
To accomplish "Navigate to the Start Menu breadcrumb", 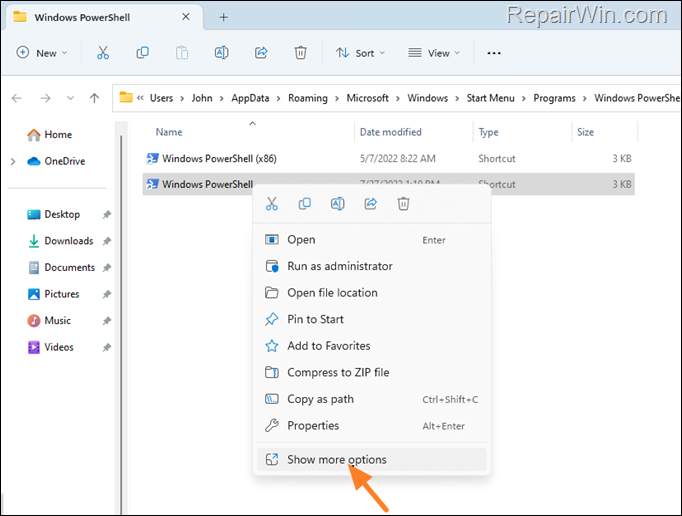I will tap(491, 98).
